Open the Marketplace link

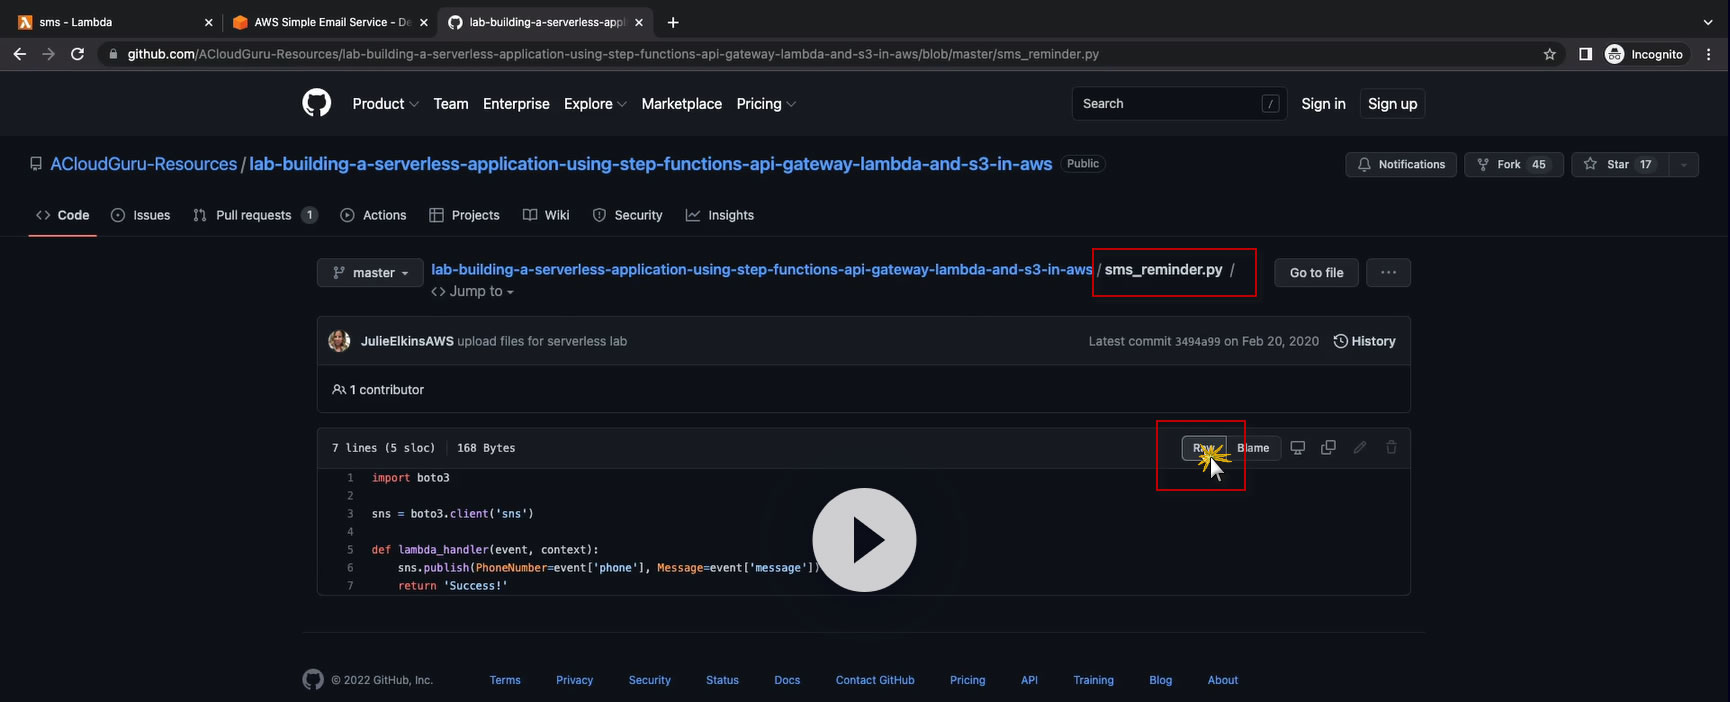(682, 104)
